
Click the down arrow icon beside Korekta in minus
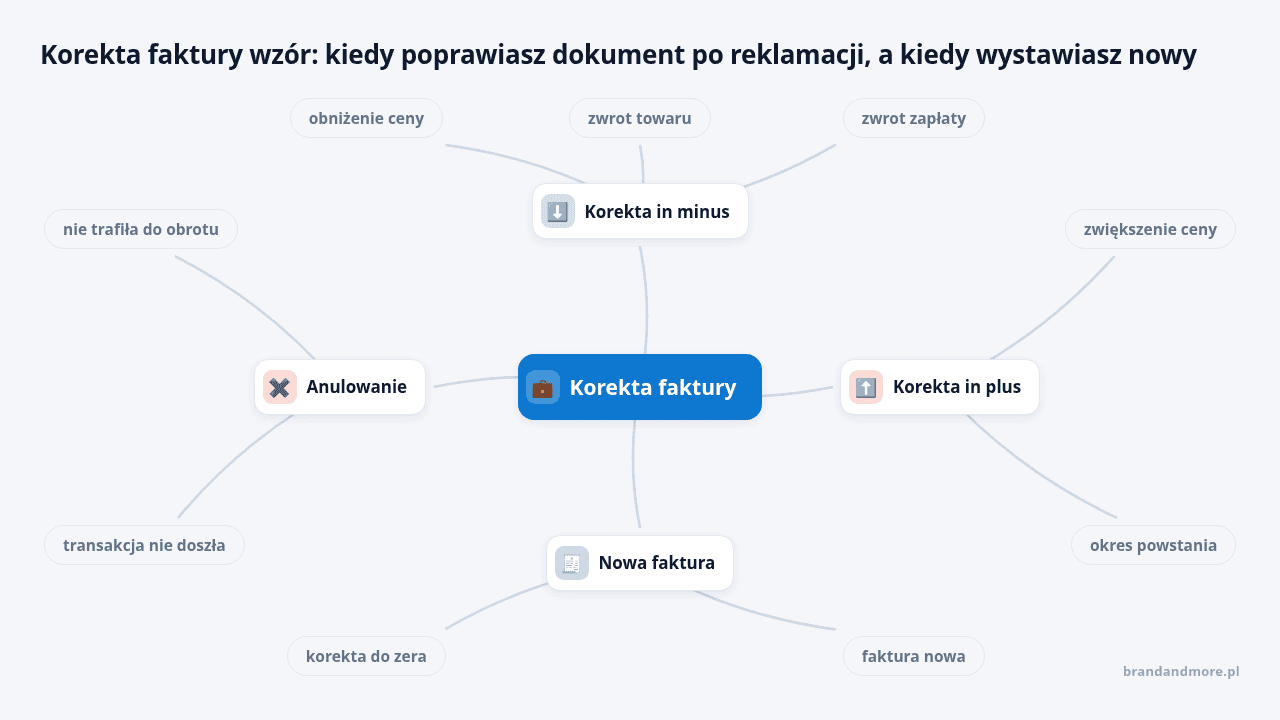[x=558, y=211]
